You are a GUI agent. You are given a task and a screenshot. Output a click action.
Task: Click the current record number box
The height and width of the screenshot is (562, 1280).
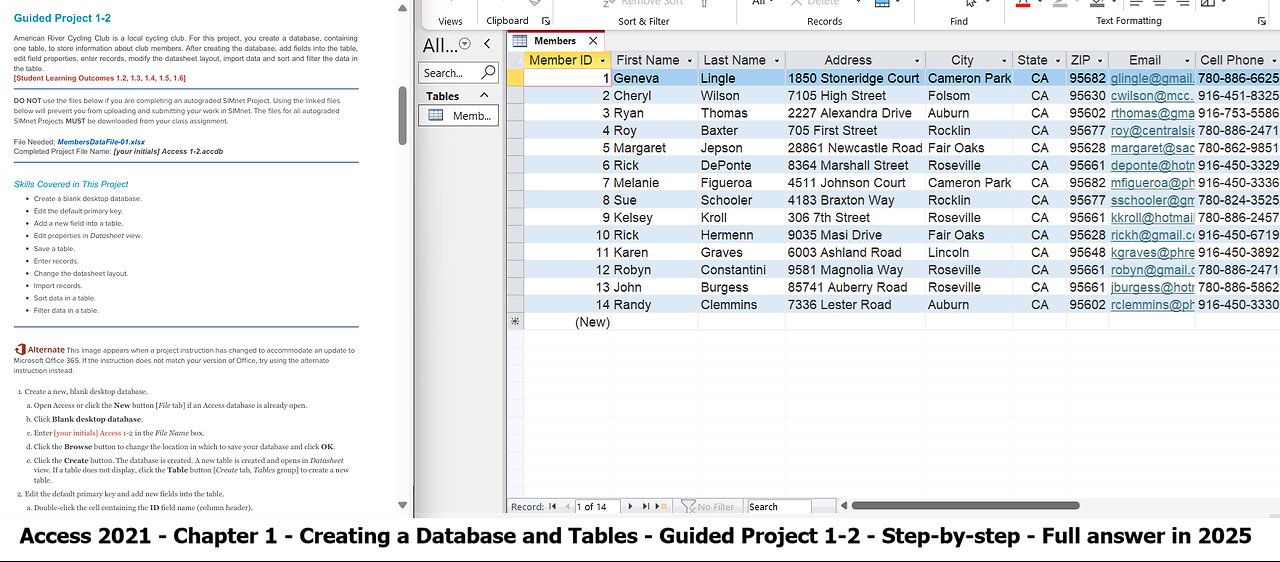click(600, 507)
